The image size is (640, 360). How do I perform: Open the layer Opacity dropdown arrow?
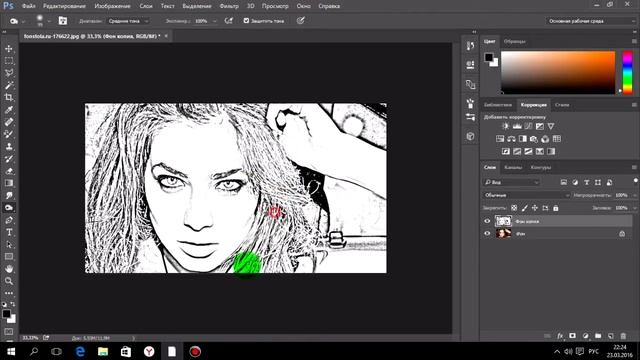(x=634, y=196)
